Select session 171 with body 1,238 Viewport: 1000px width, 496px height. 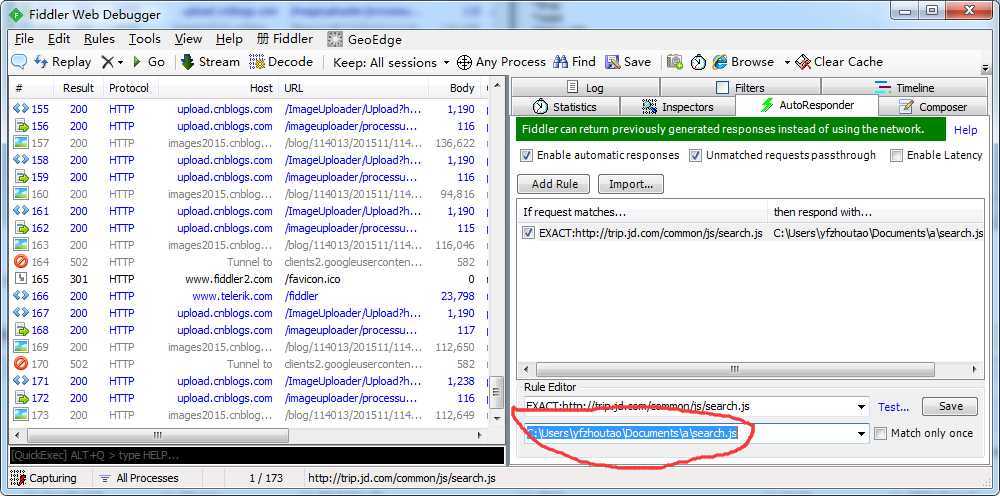[249, 381]
